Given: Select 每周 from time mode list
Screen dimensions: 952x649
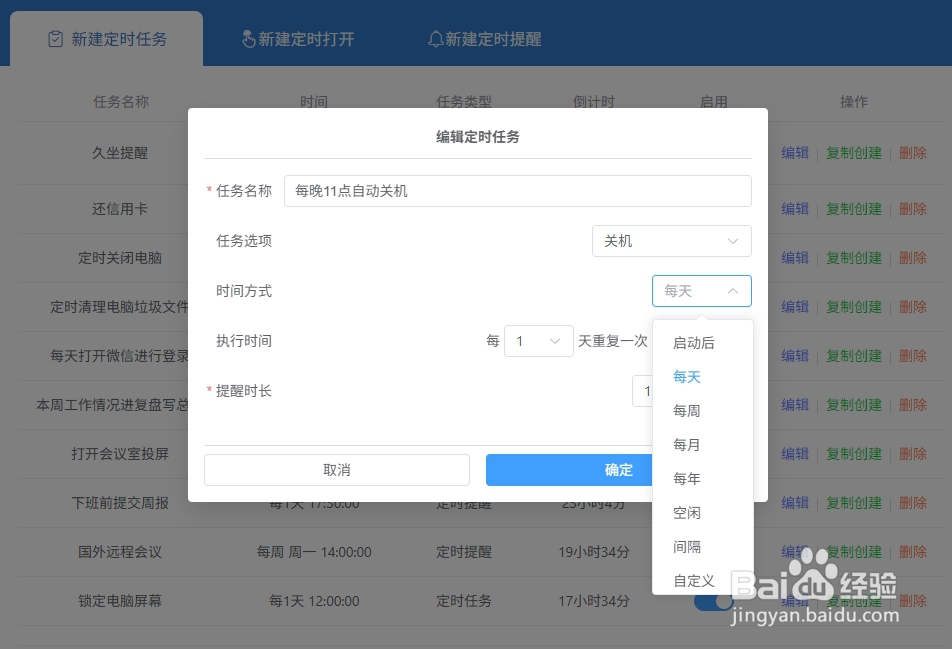Looking at the screenshot, I should (x=702, y=411).
